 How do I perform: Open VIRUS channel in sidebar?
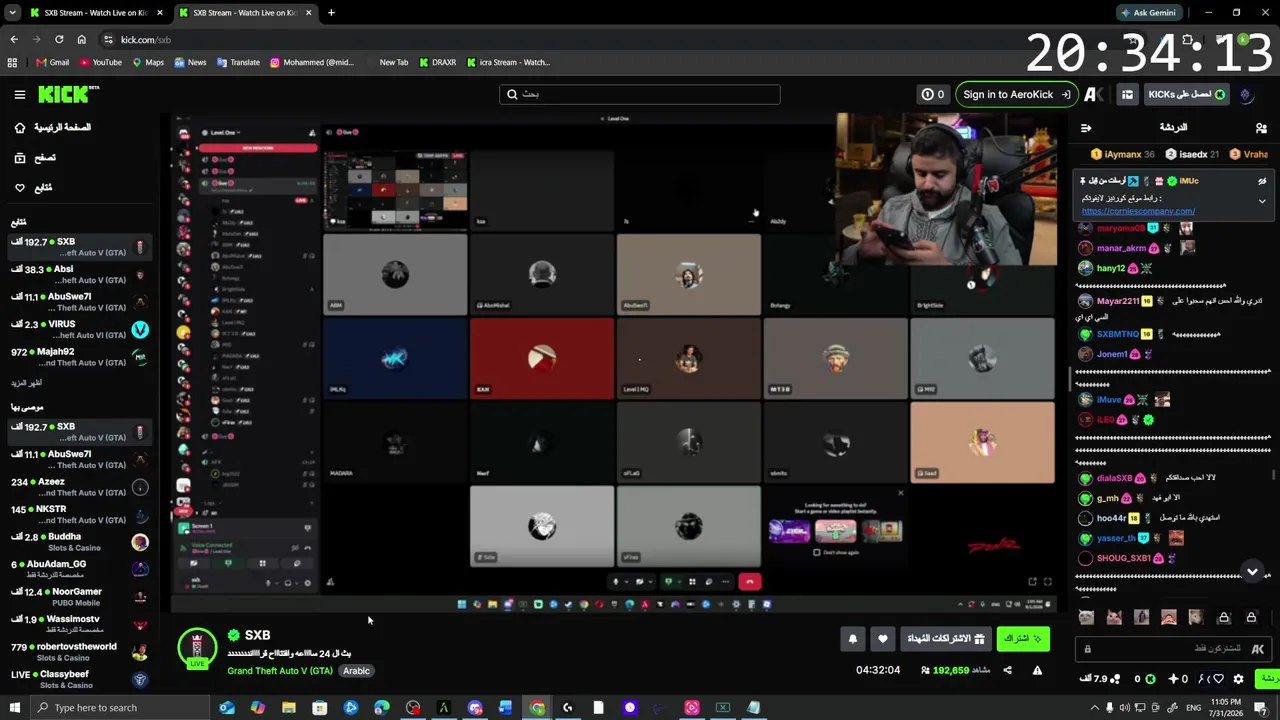pyautogui.click(x=78, y=329)
